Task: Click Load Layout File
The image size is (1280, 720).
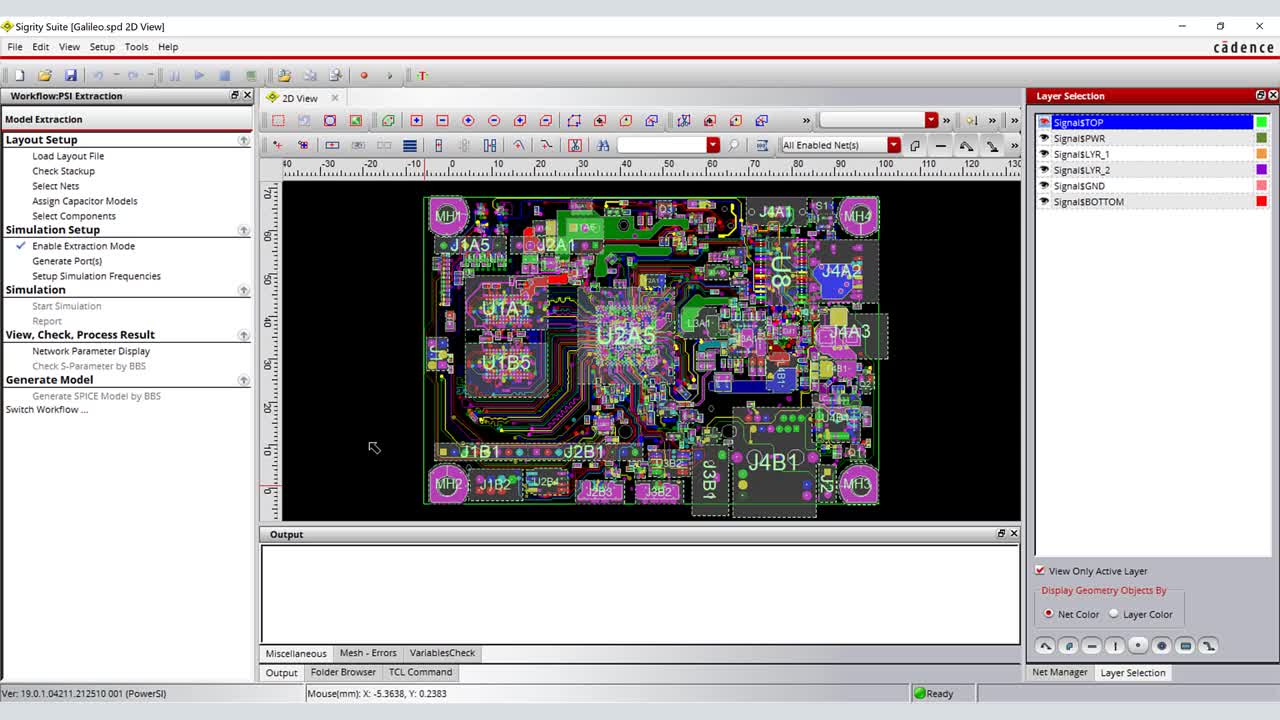Action: 68,156
